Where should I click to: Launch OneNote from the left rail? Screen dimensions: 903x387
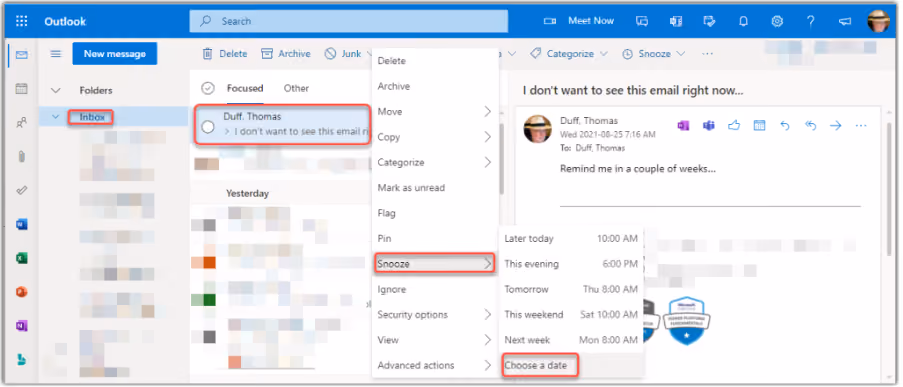point(22,326)
